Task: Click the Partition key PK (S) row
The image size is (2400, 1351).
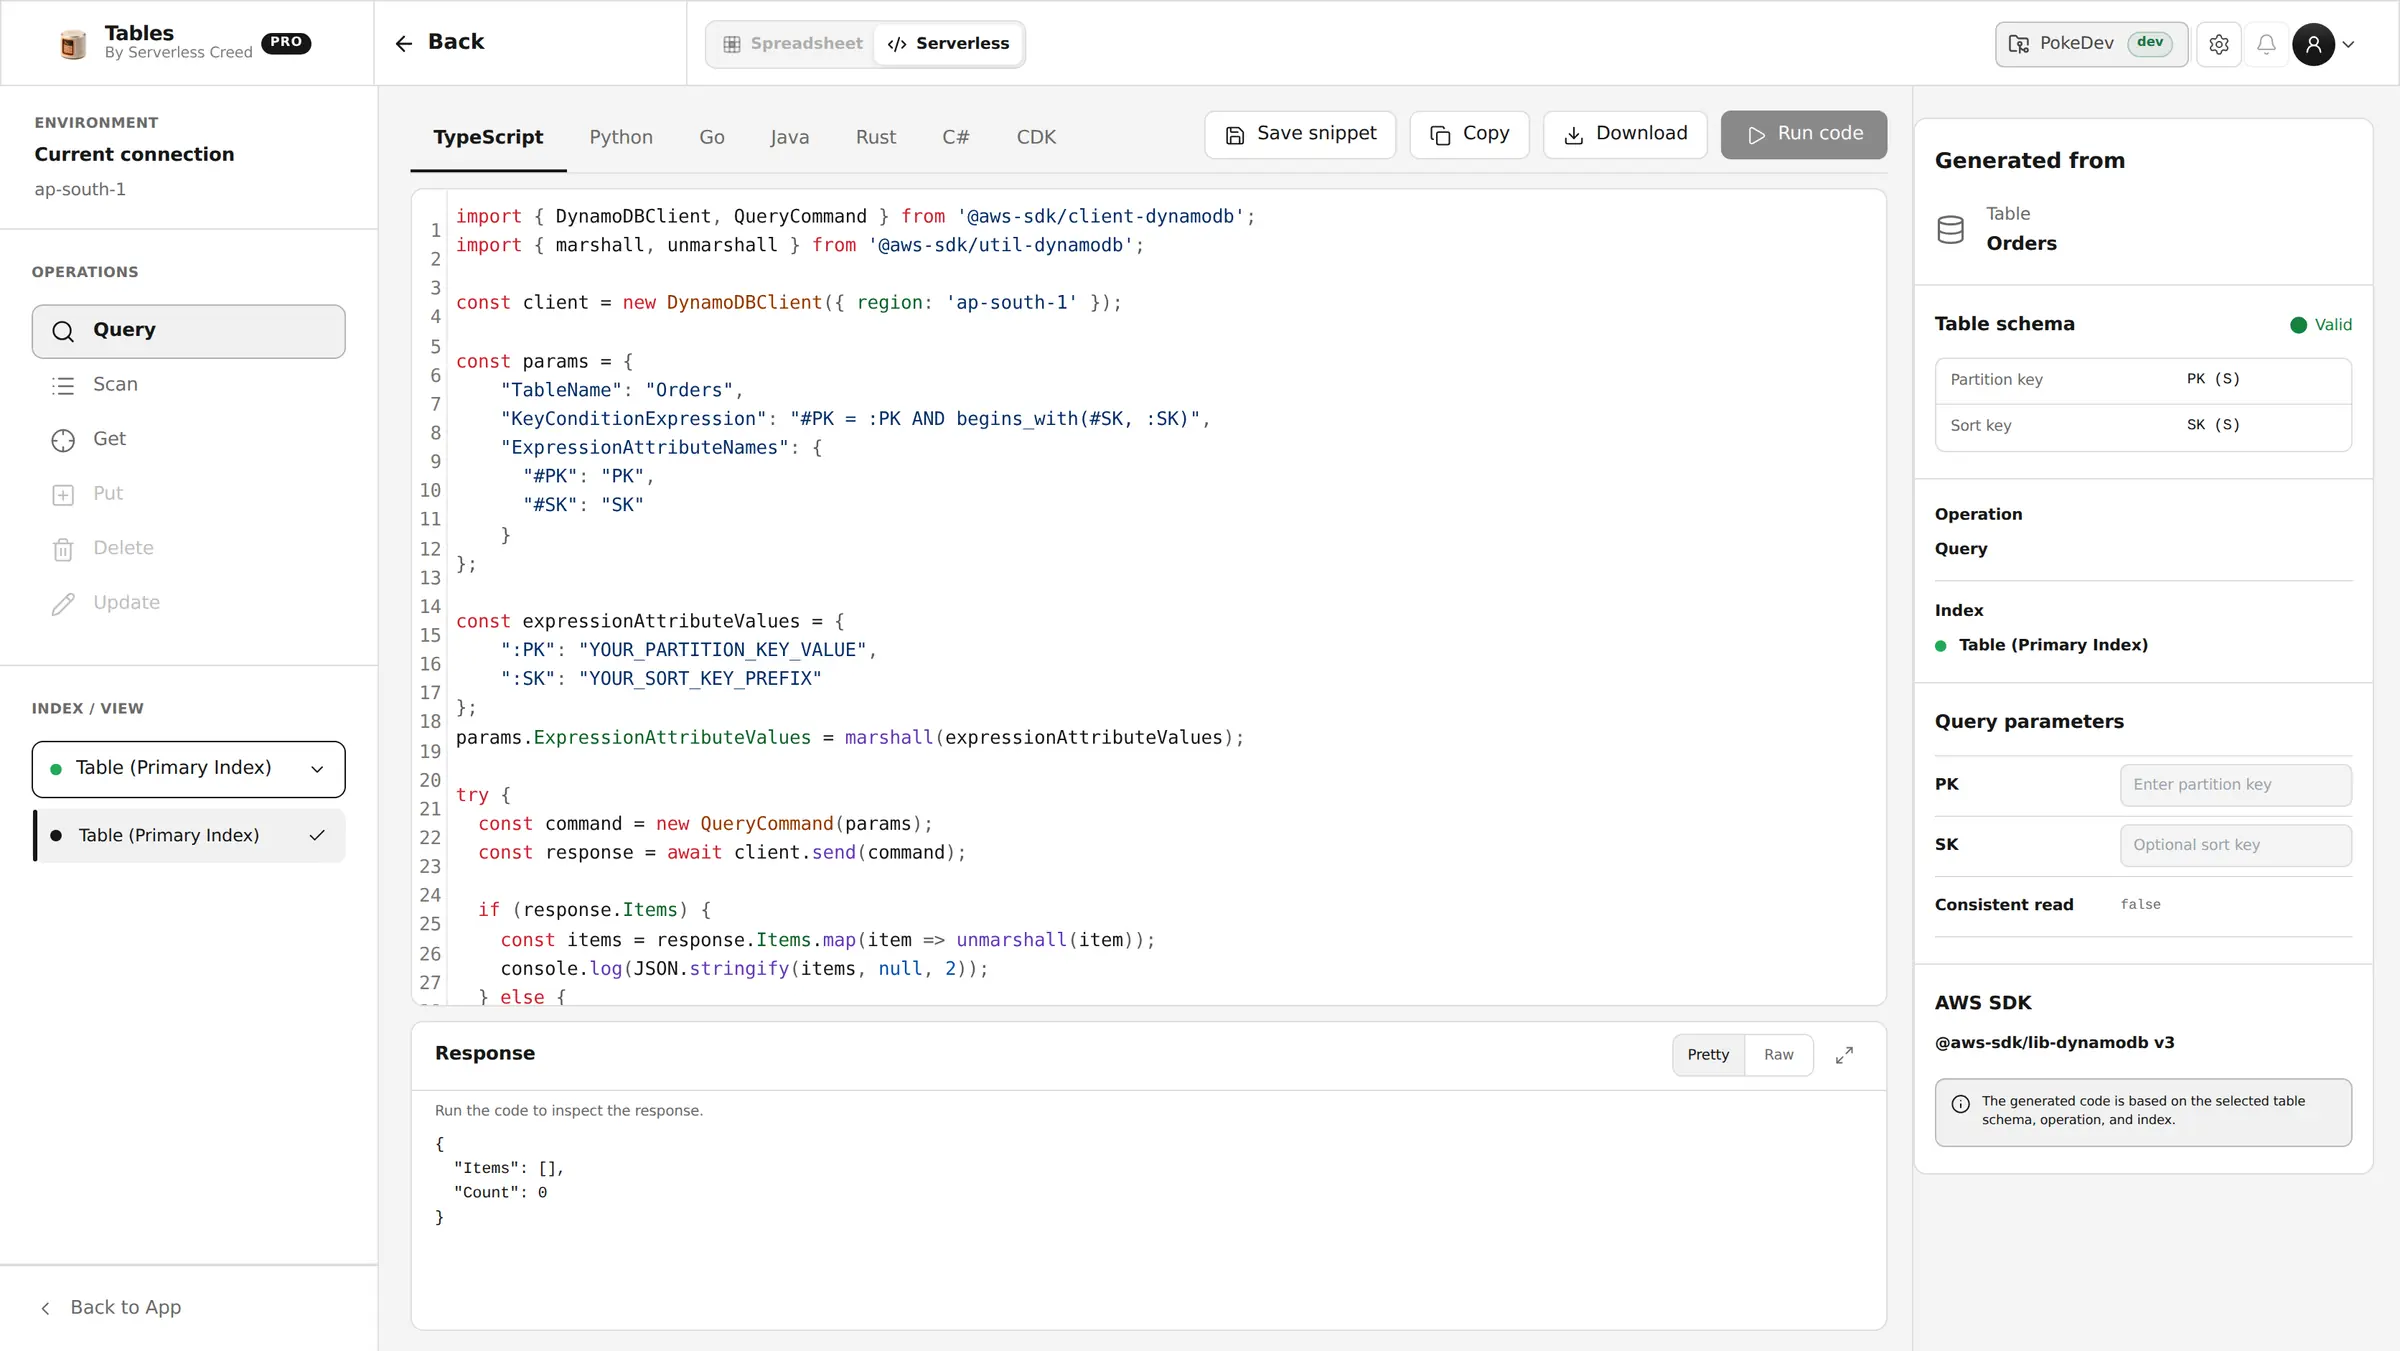Action: click(x=2143, y=381)
